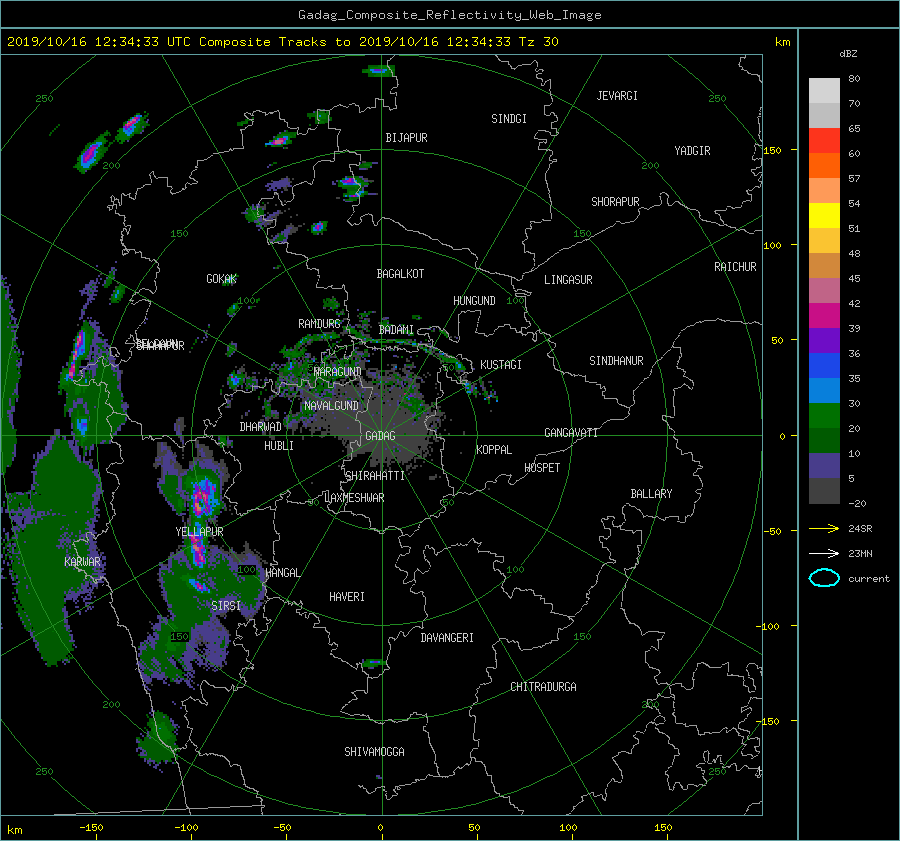
Task: Click the HAVERI city label
Action: [x=347, y=597]
